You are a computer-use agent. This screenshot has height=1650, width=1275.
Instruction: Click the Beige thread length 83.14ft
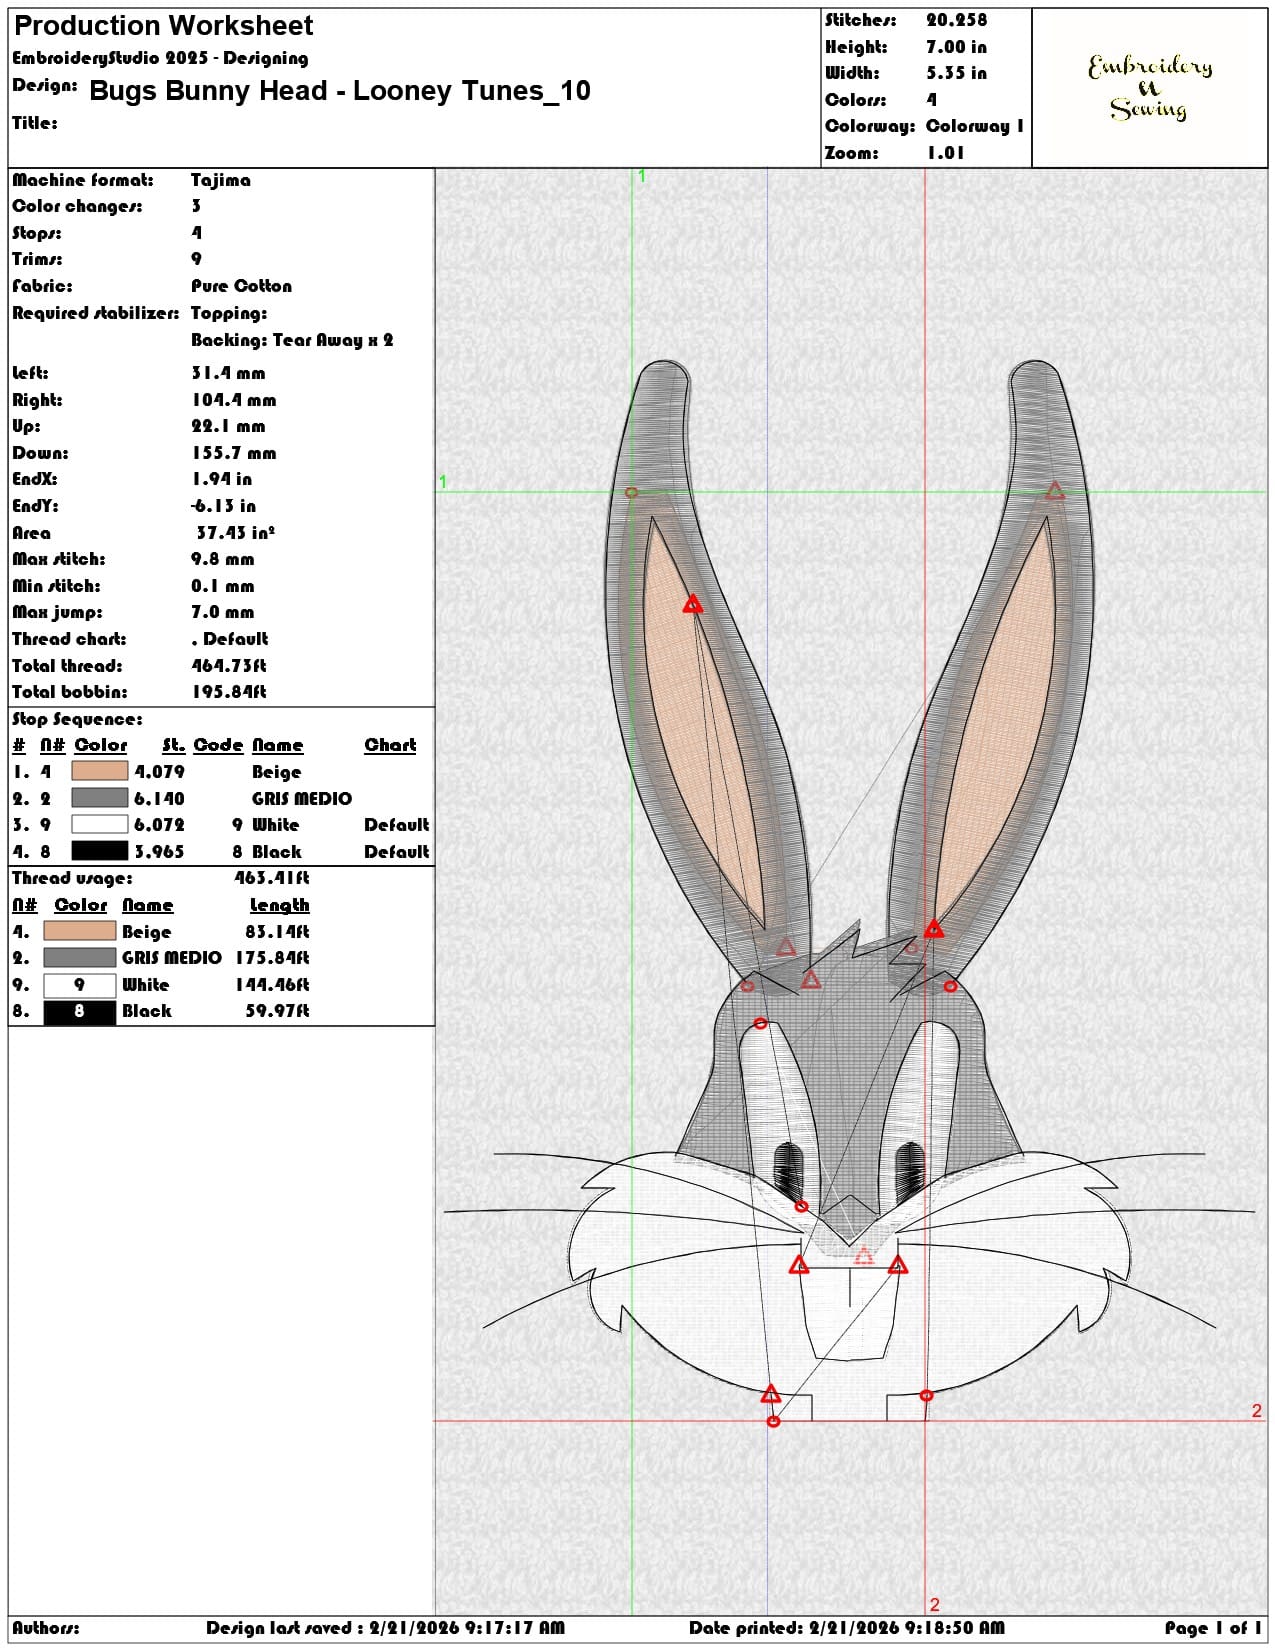(277, 932)
